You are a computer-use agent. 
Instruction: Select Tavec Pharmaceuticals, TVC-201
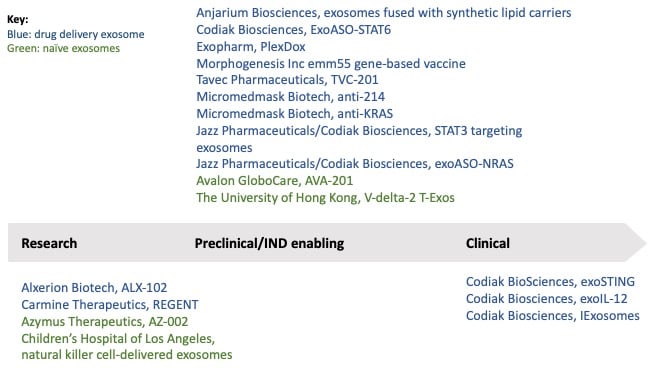287,80
